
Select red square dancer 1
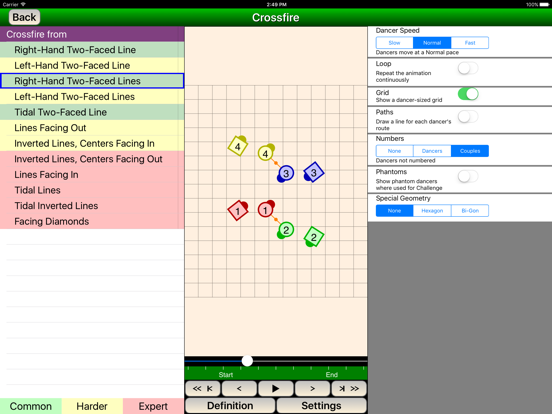238,211
